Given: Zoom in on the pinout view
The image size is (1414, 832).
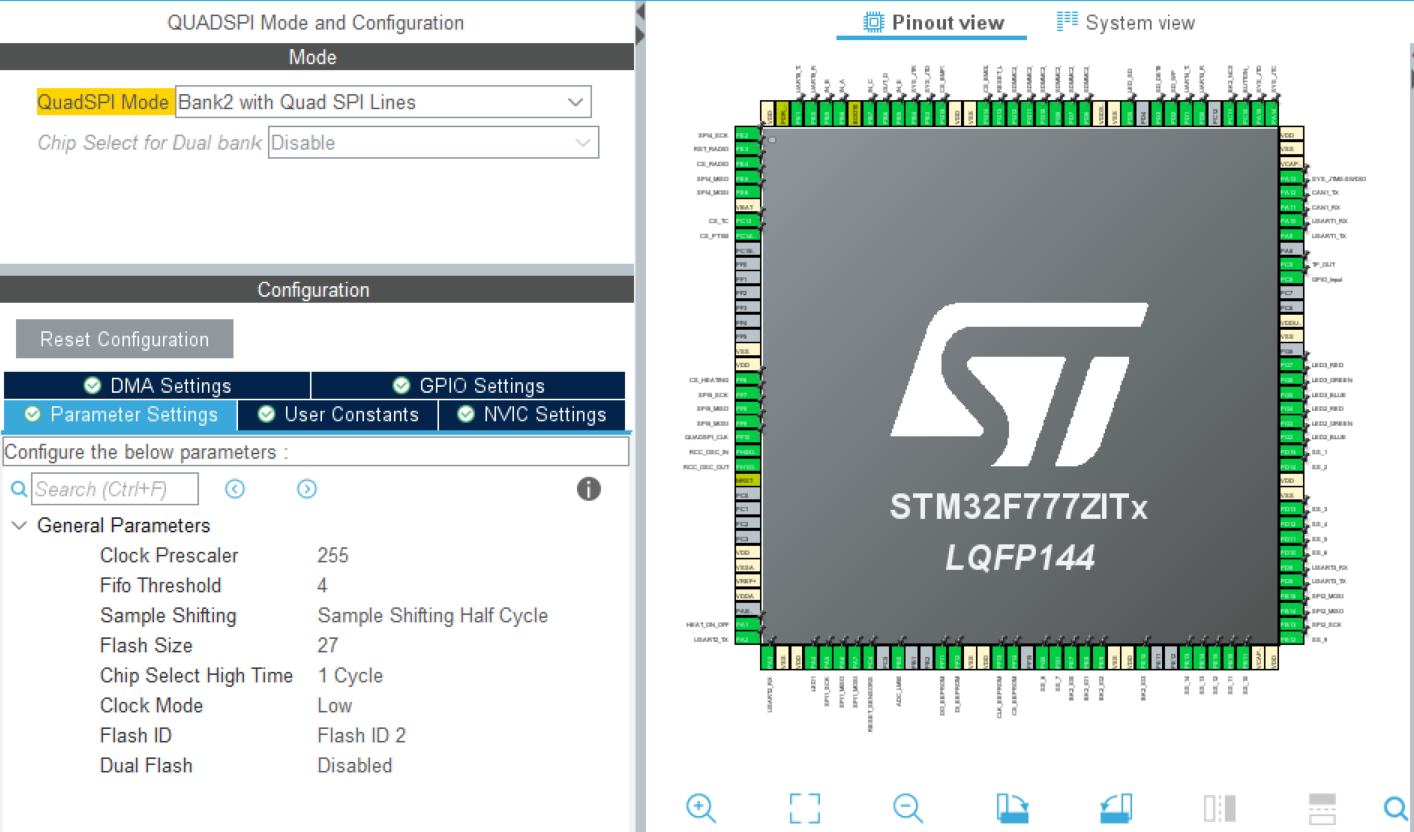Looking at the screenshot, I should pos(701,807).
